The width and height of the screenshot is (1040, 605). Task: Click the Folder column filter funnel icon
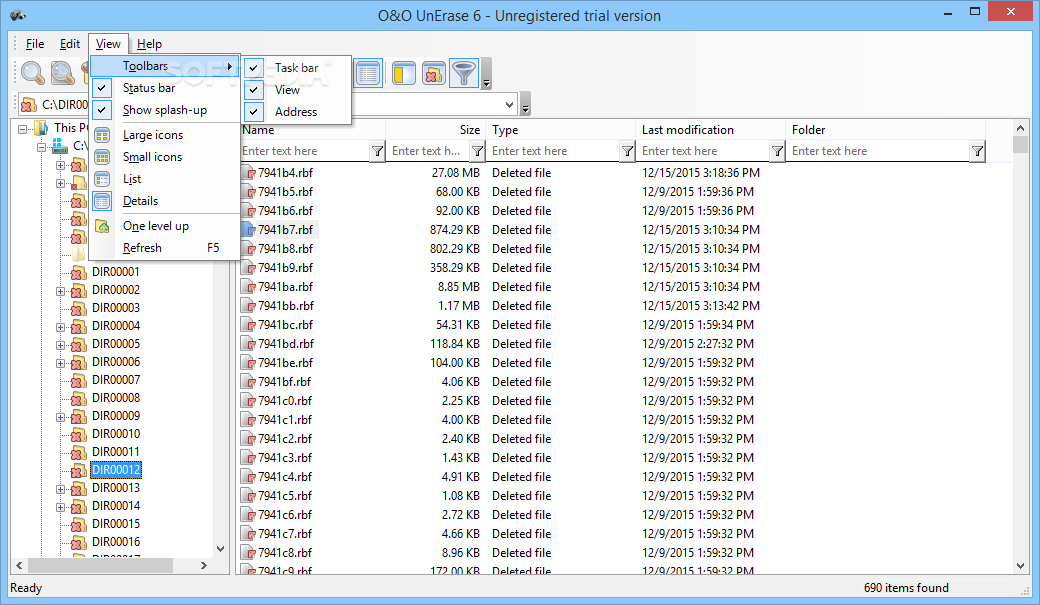tap(978, 151)
